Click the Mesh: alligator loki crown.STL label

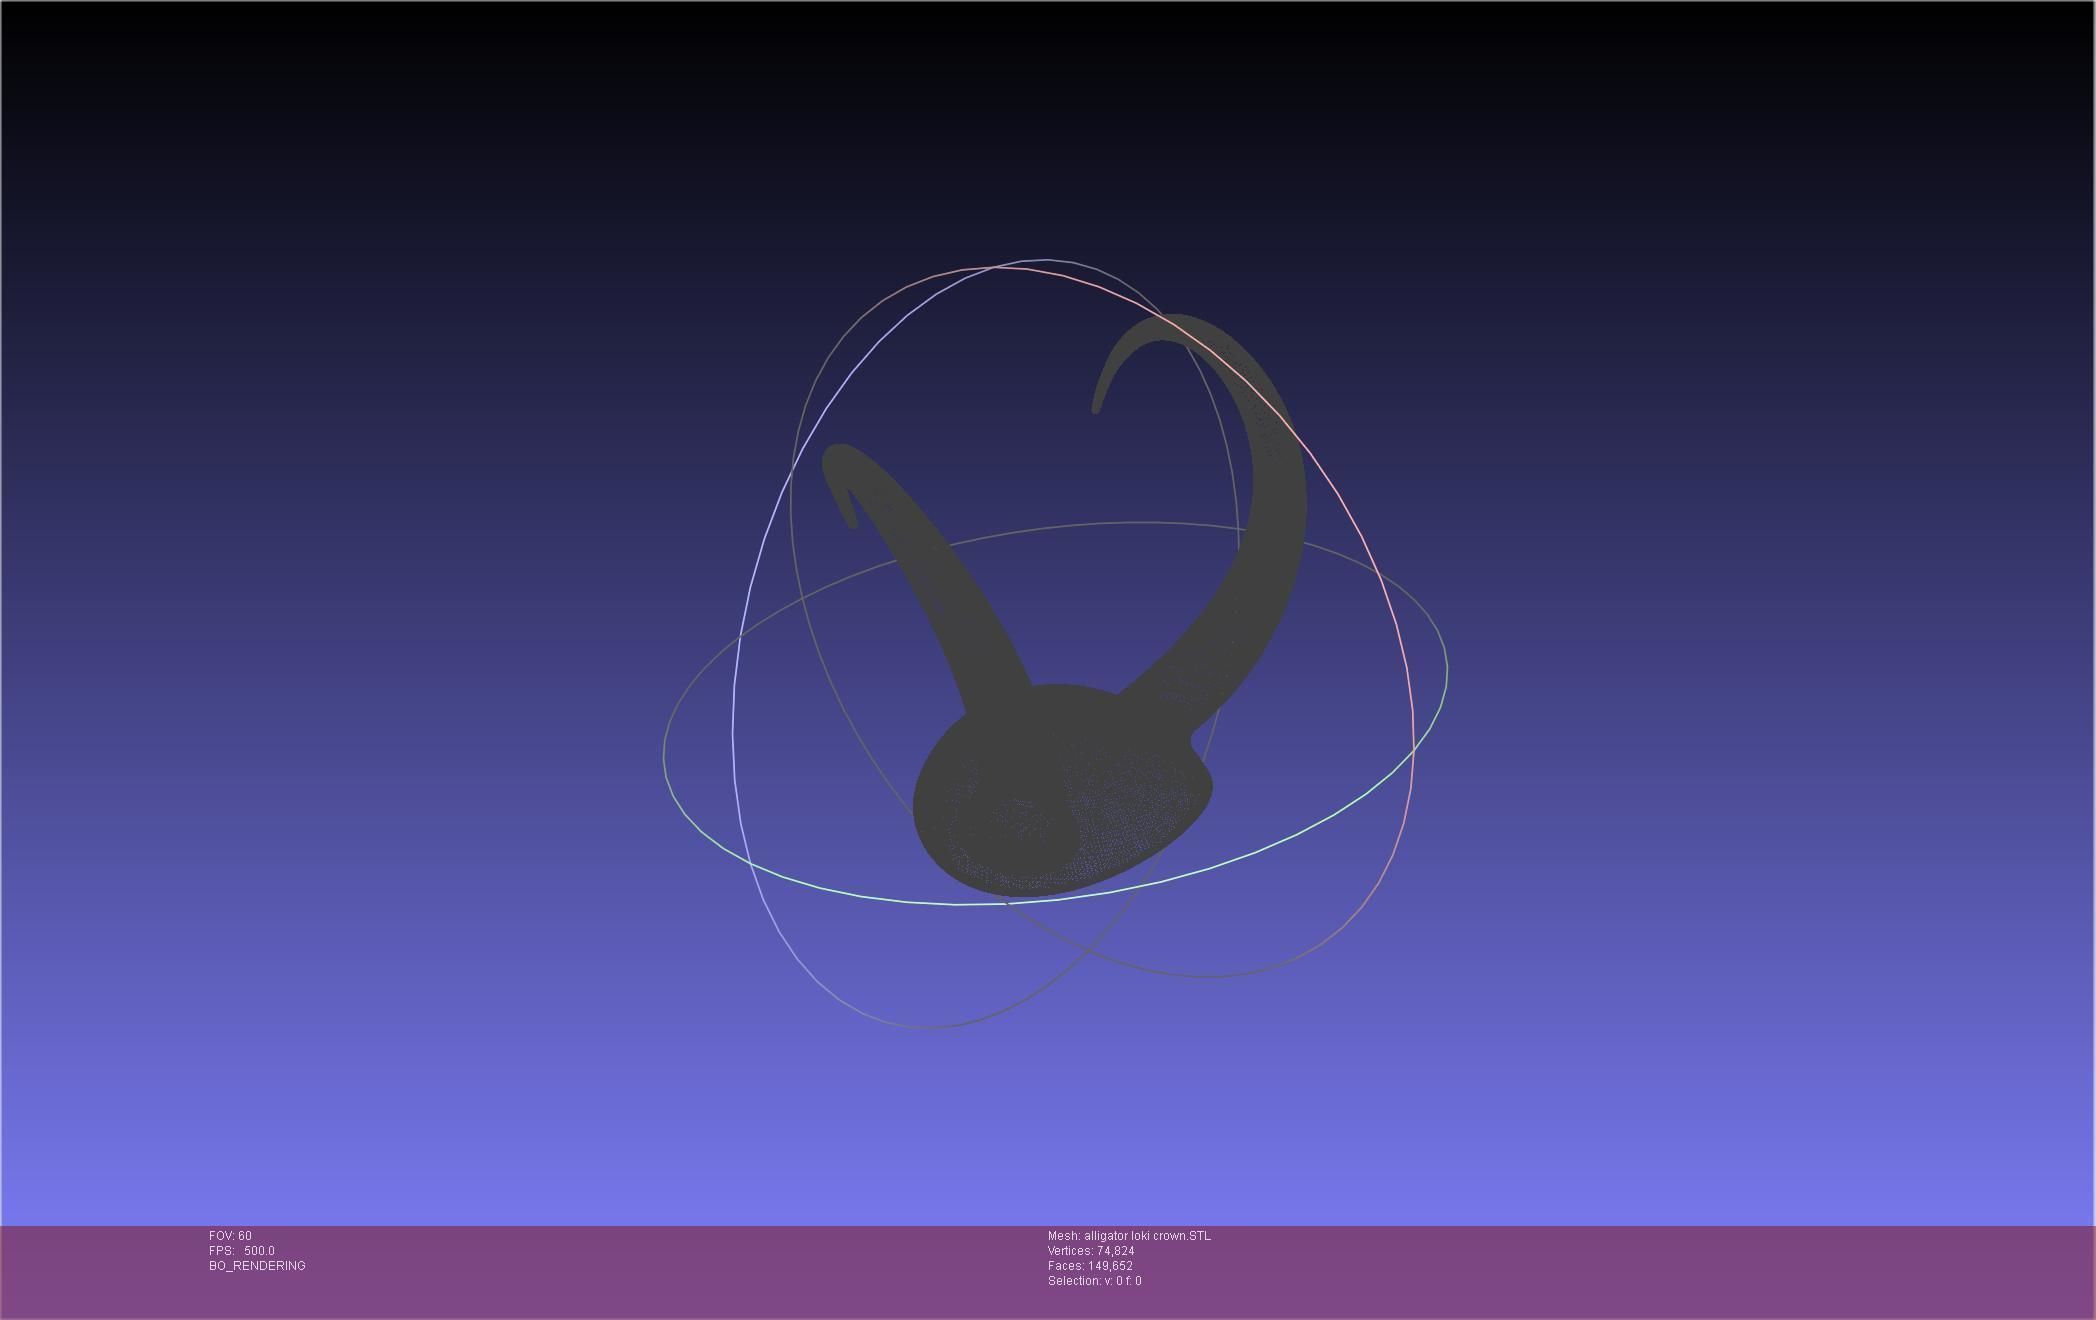click(x=1129, y=1236)
